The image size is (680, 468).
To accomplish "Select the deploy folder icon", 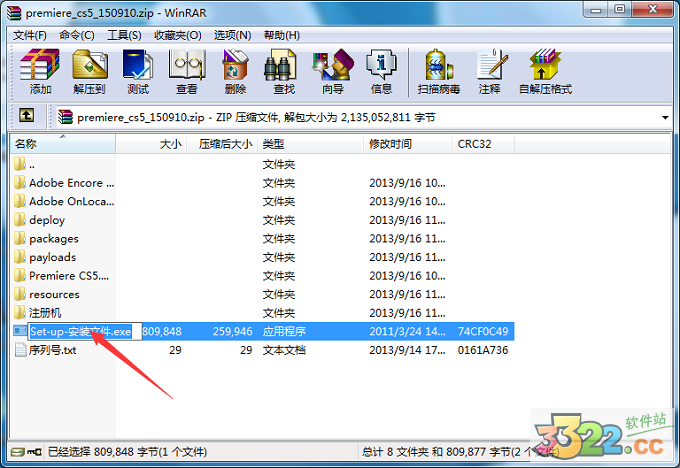I will pos(20,220).
